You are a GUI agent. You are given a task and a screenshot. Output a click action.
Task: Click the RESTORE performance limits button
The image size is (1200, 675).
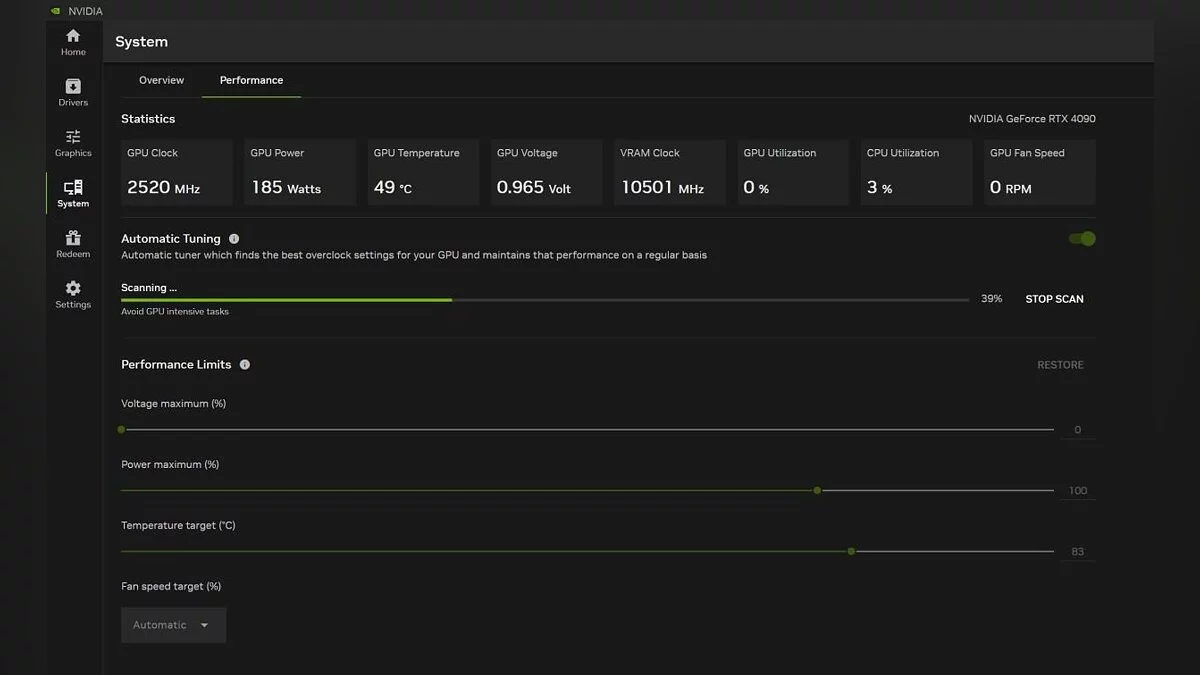pos(1060,365)
